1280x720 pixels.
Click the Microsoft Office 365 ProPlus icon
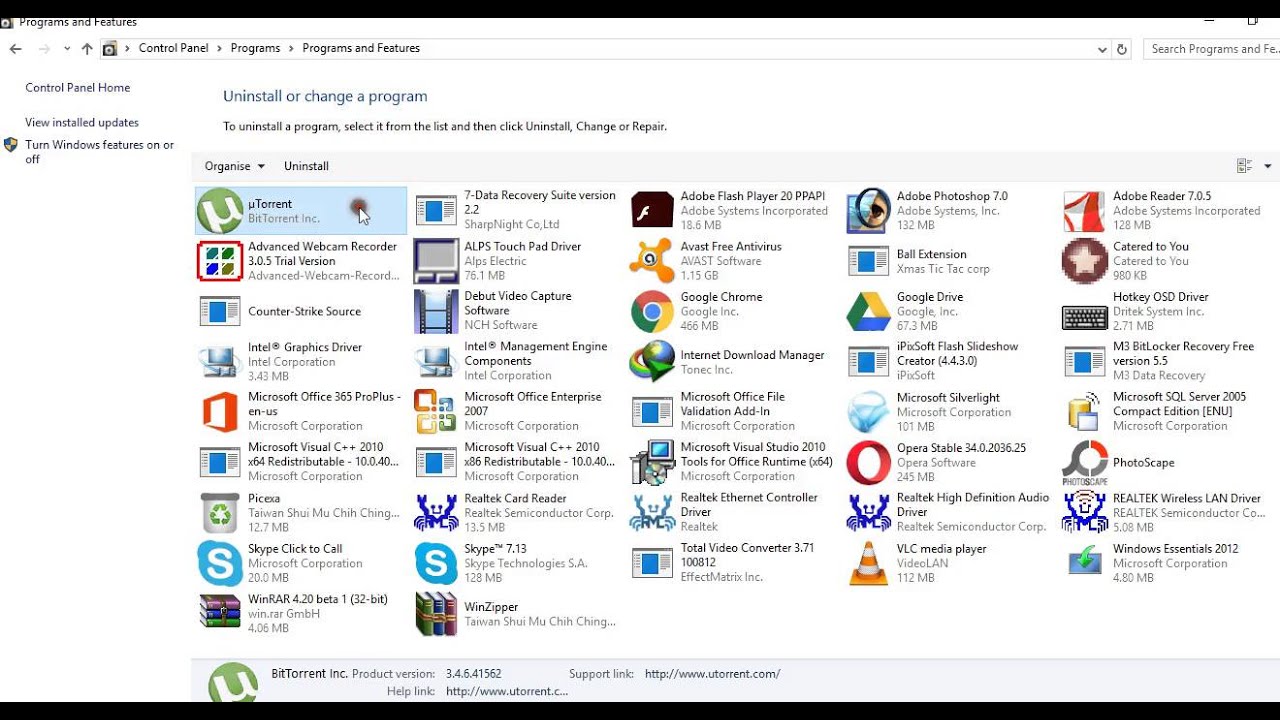[220, 412]
